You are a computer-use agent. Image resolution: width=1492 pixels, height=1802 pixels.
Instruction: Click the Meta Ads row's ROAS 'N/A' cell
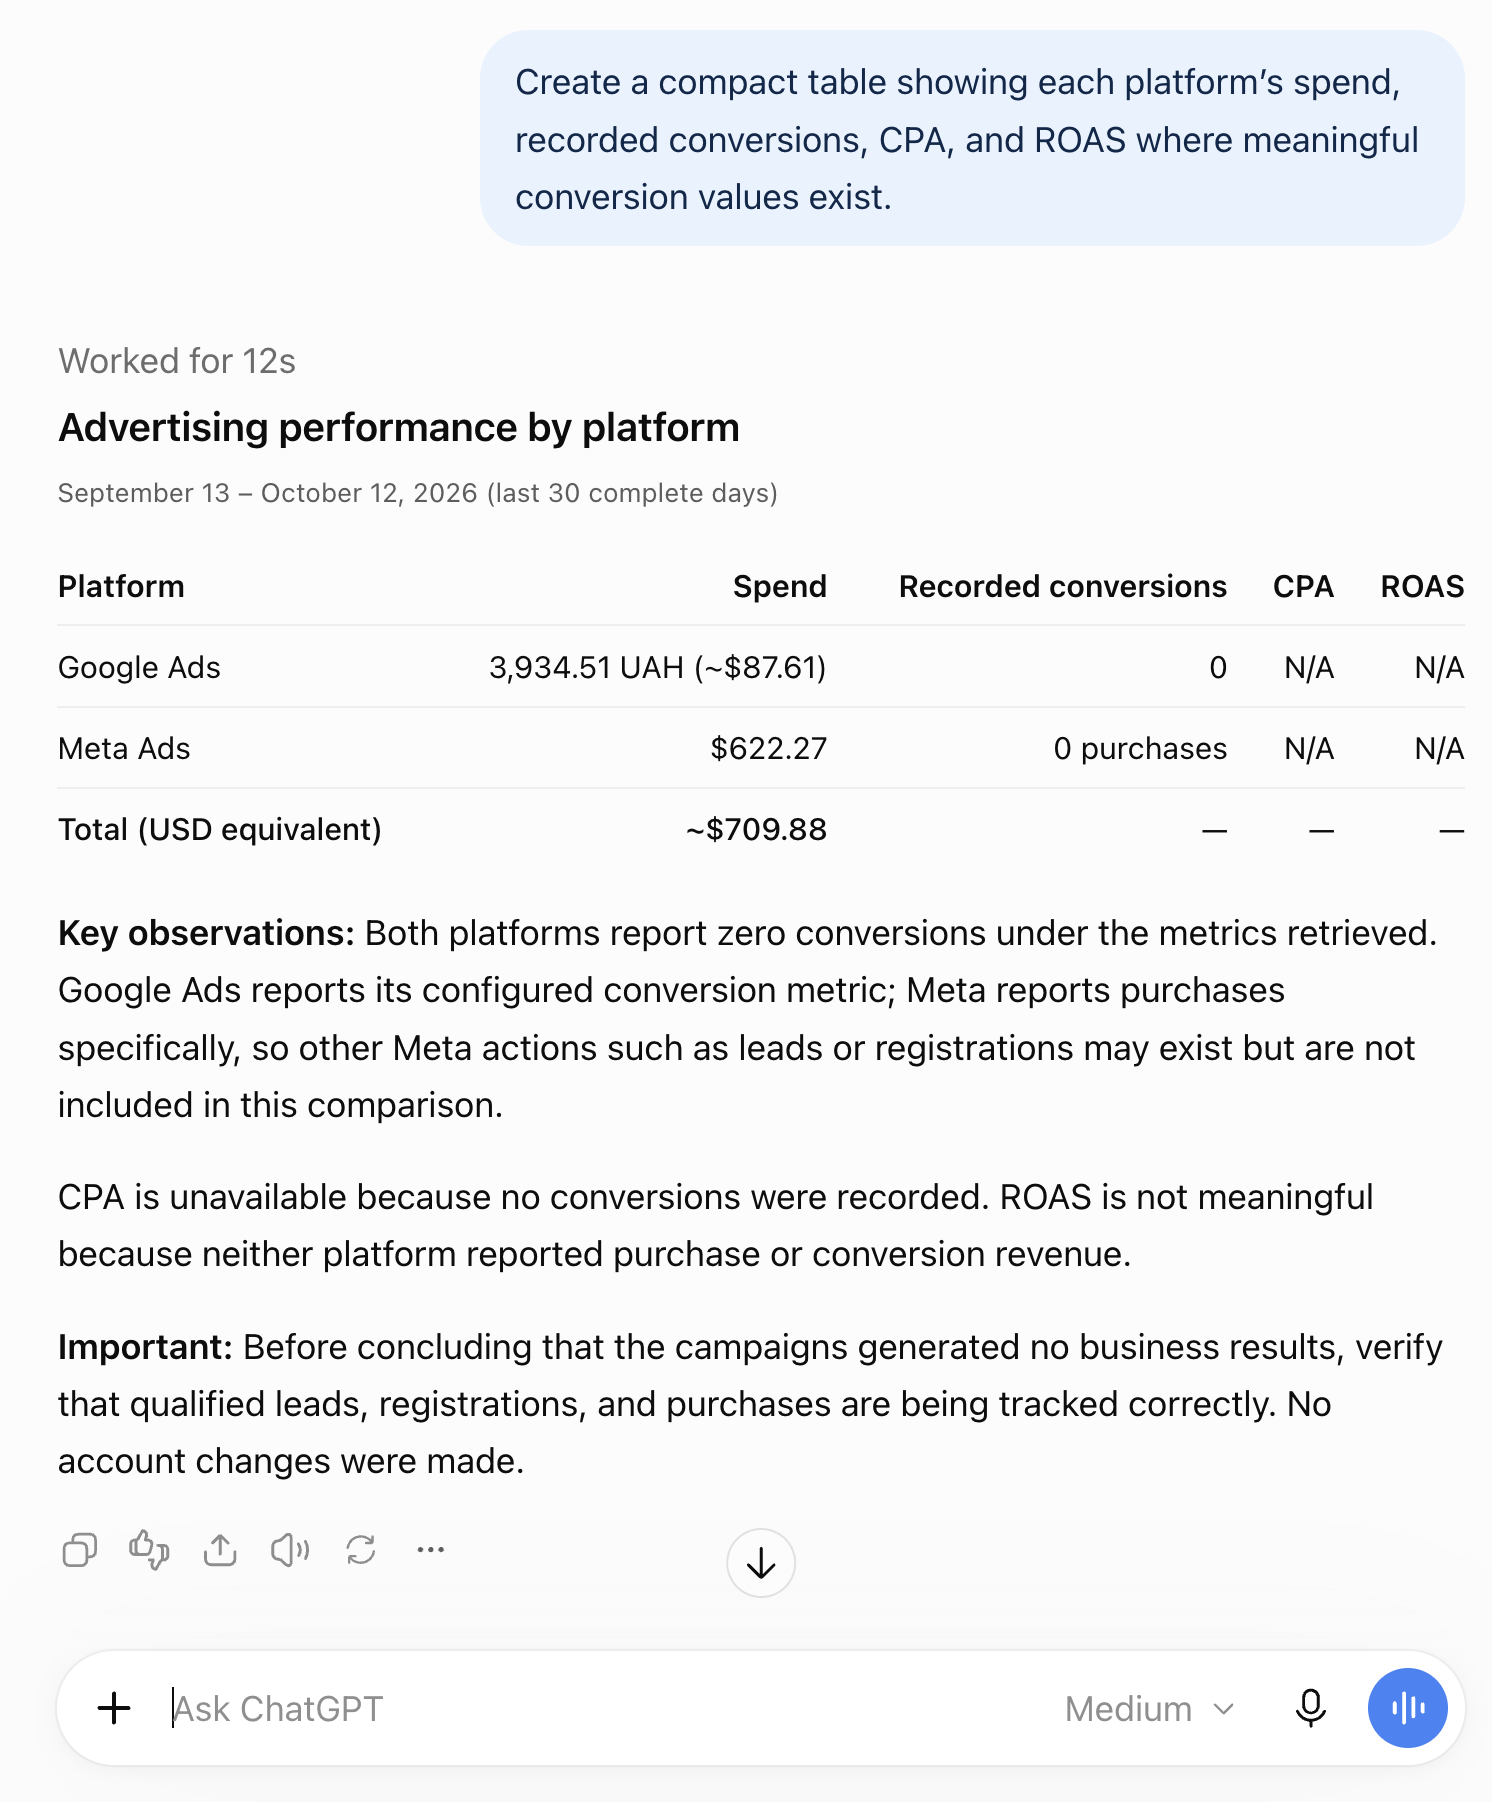(1439, 748)
